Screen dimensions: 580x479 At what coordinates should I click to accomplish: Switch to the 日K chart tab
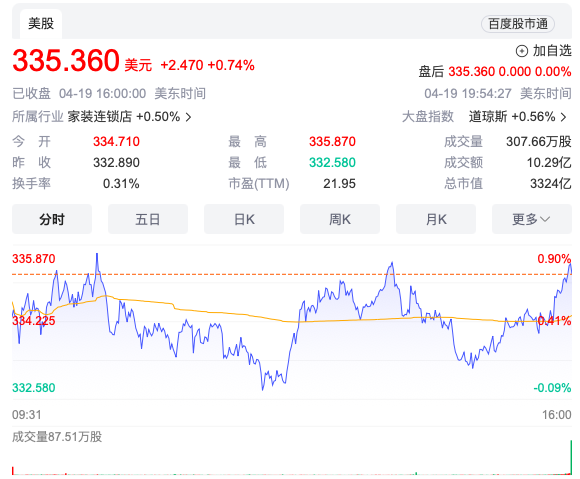(244, 219)
